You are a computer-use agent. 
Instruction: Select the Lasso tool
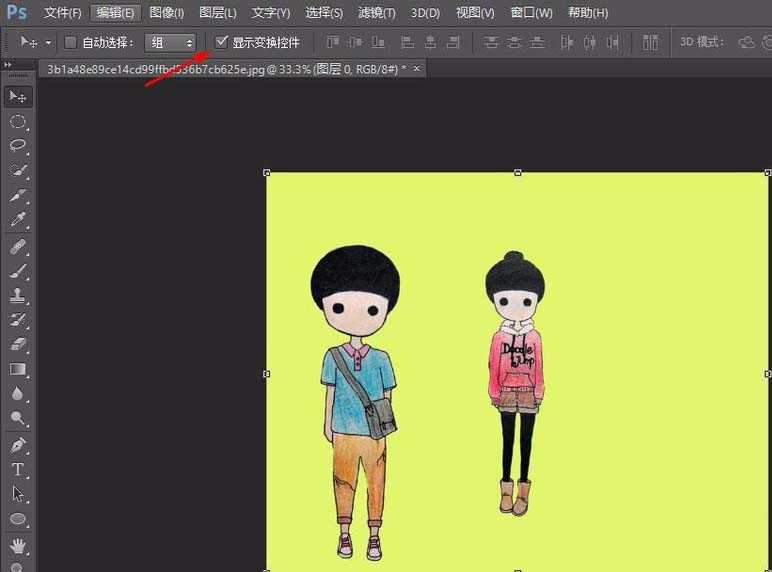pyautogui.click(x=18, y=146)
